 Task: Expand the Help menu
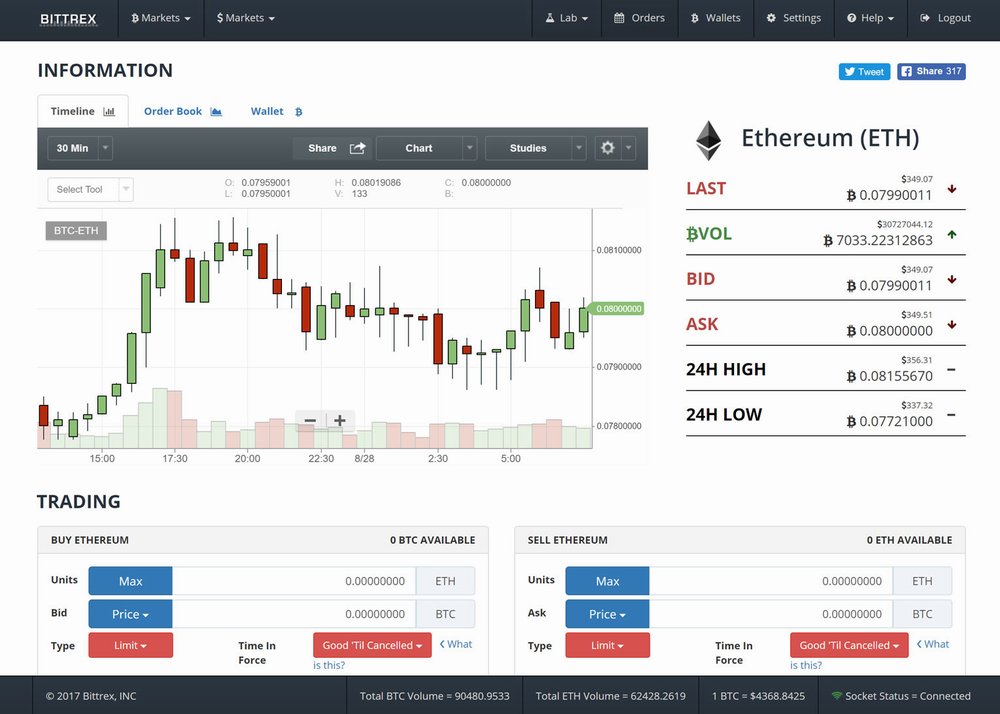click(871, 18)
